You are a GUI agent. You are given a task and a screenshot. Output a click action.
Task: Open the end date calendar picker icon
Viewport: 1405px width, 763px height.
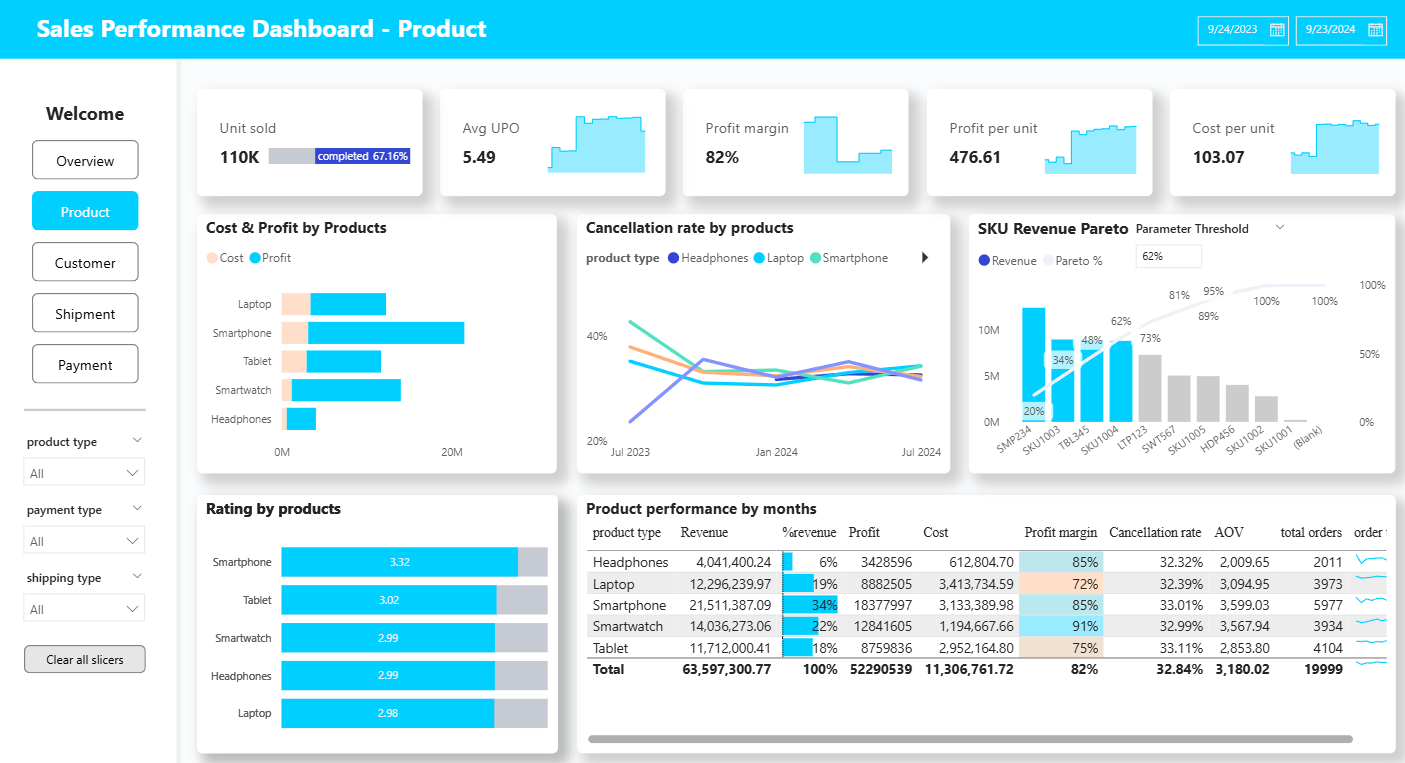coord(1375,30)
